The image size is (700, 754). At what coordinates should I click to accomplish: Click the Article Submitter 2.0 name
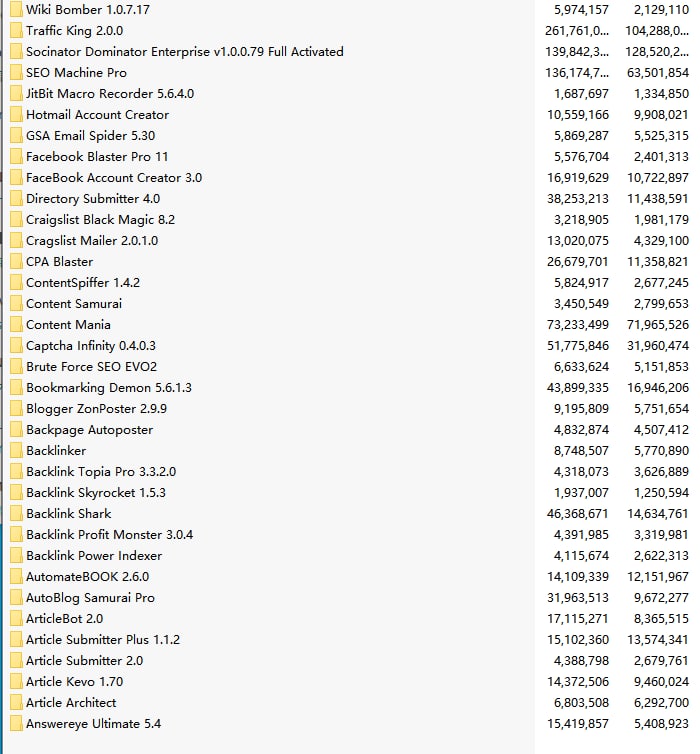click(85, 660)
